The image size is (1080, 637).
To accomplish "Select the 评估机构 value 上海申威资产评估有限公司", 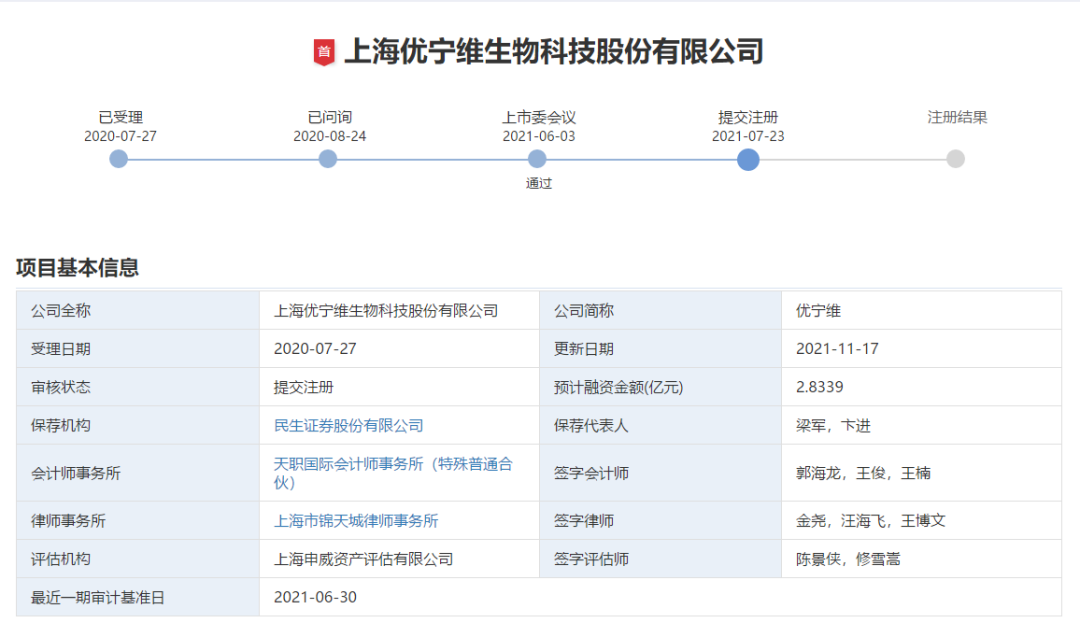I will 363,559.
